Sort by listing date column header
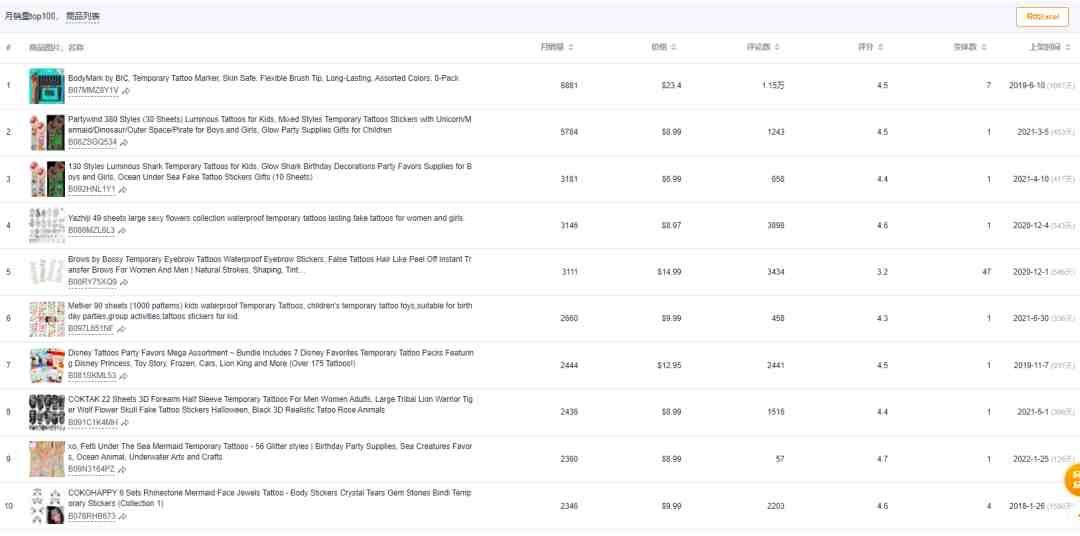Viewport: 1080px width, 536px height. coord(1051,47)
